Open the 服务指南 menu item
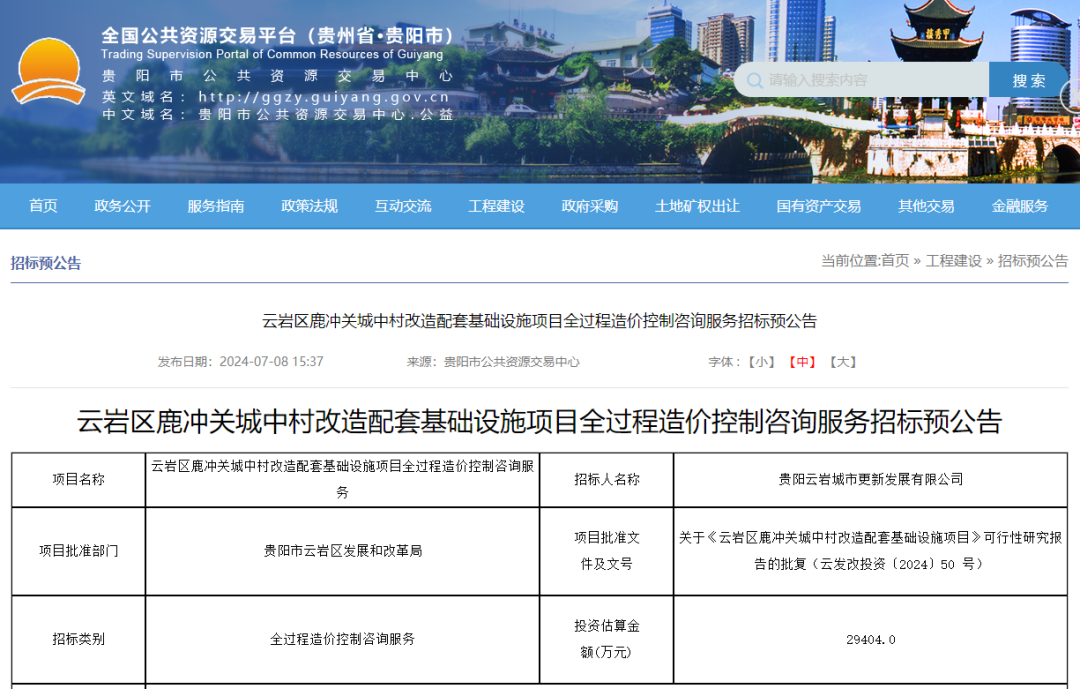The width and height of the screenshot is (1080, 689). coord(216,206)
